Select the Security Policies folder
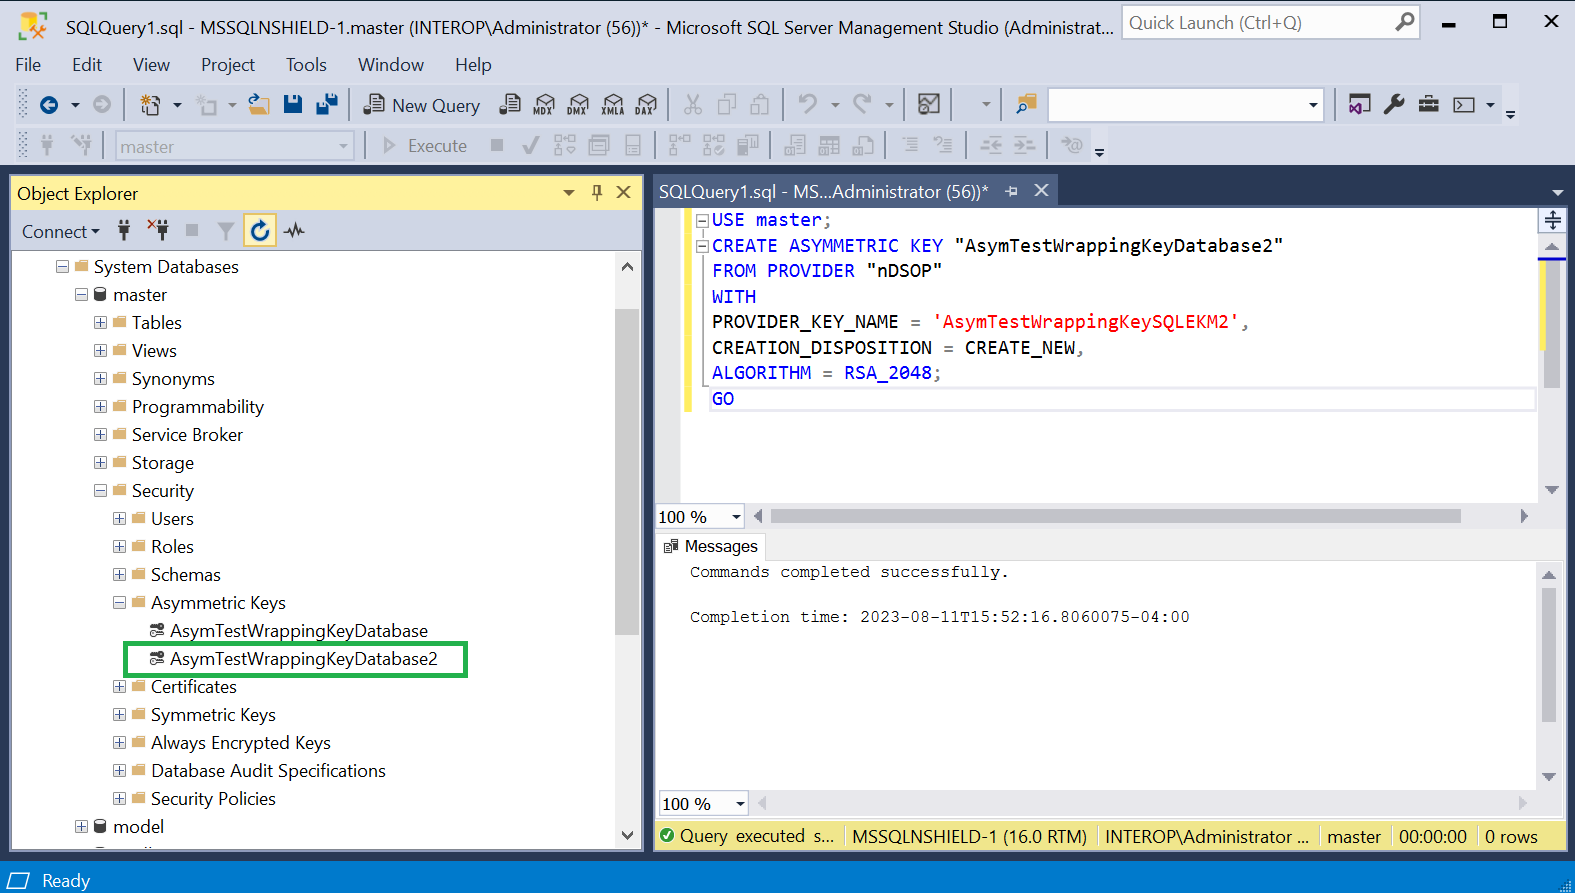The height and width of the screenshot is (893, 1575). (213, 799)
